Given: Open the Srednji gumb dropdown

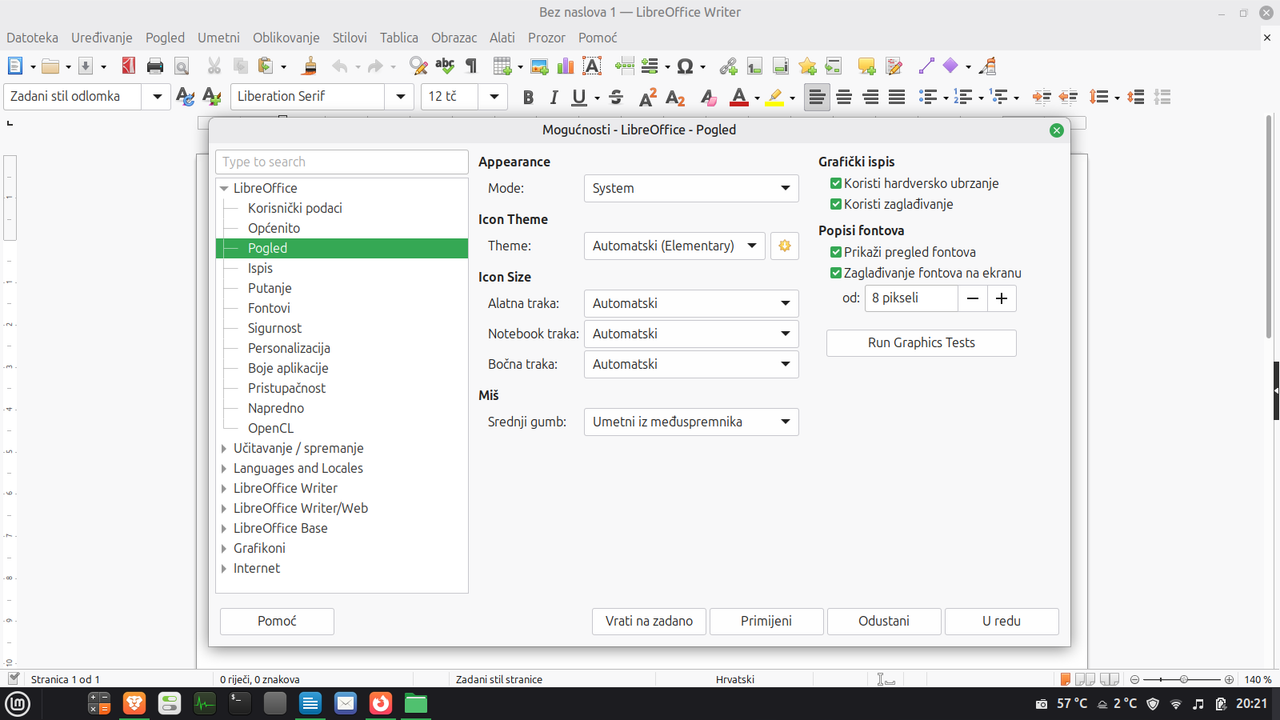Looking at the screenshot, I should (691, 422).
